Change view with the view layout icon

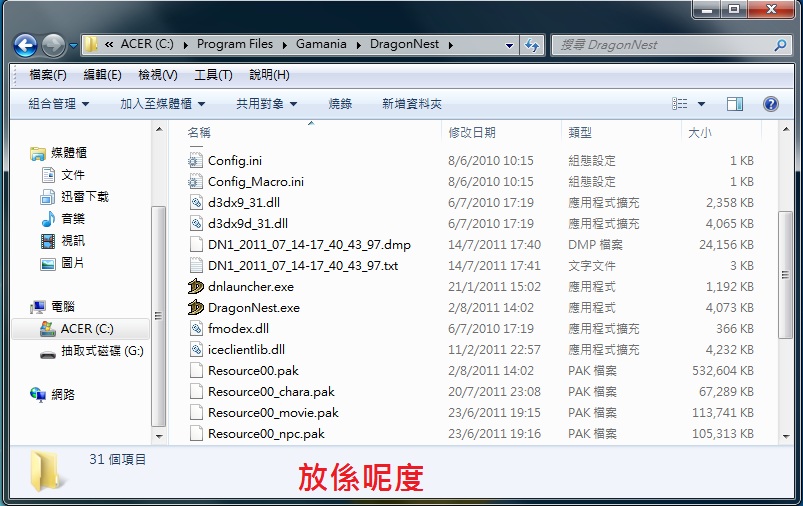[680, 104]
